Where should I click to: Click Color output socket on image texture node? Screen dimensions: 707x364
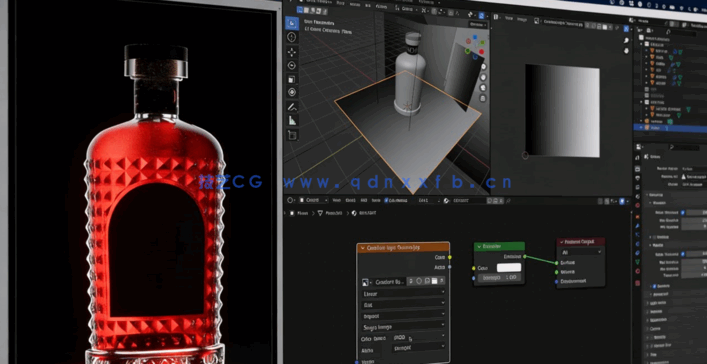point(450,257)
